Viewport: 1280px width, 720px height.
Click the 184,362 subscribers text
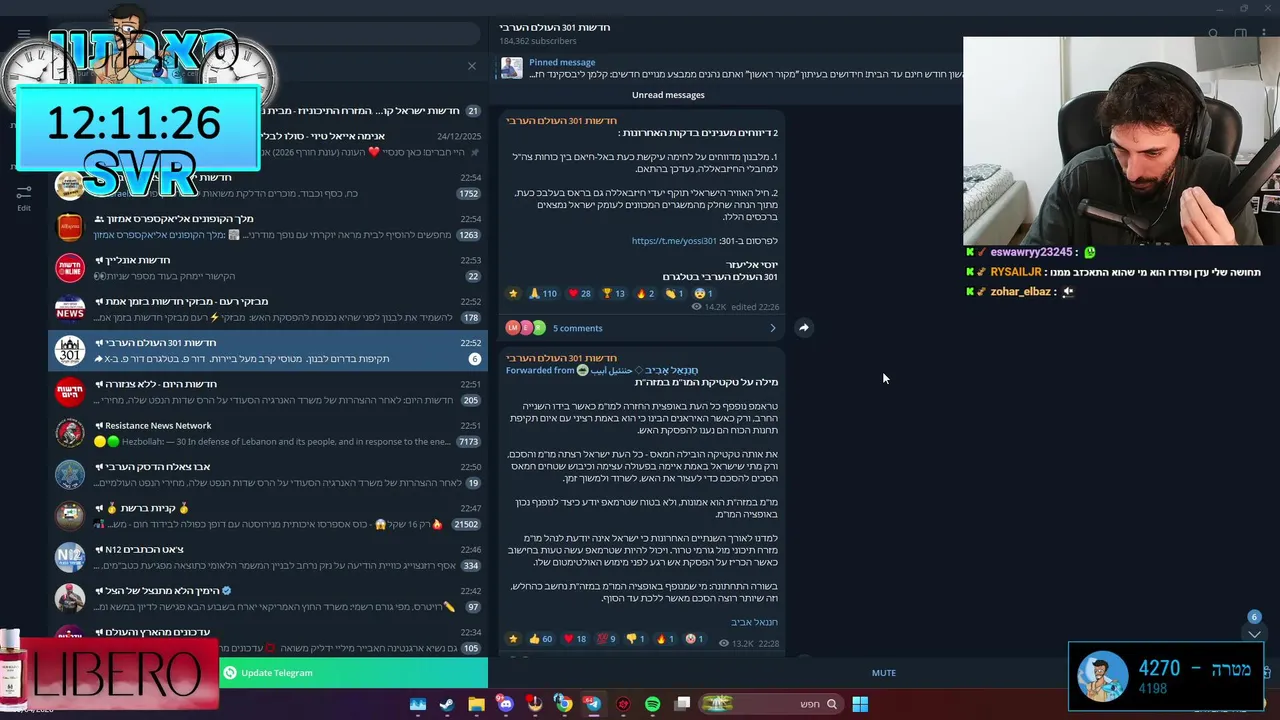(x=538, y=42)
